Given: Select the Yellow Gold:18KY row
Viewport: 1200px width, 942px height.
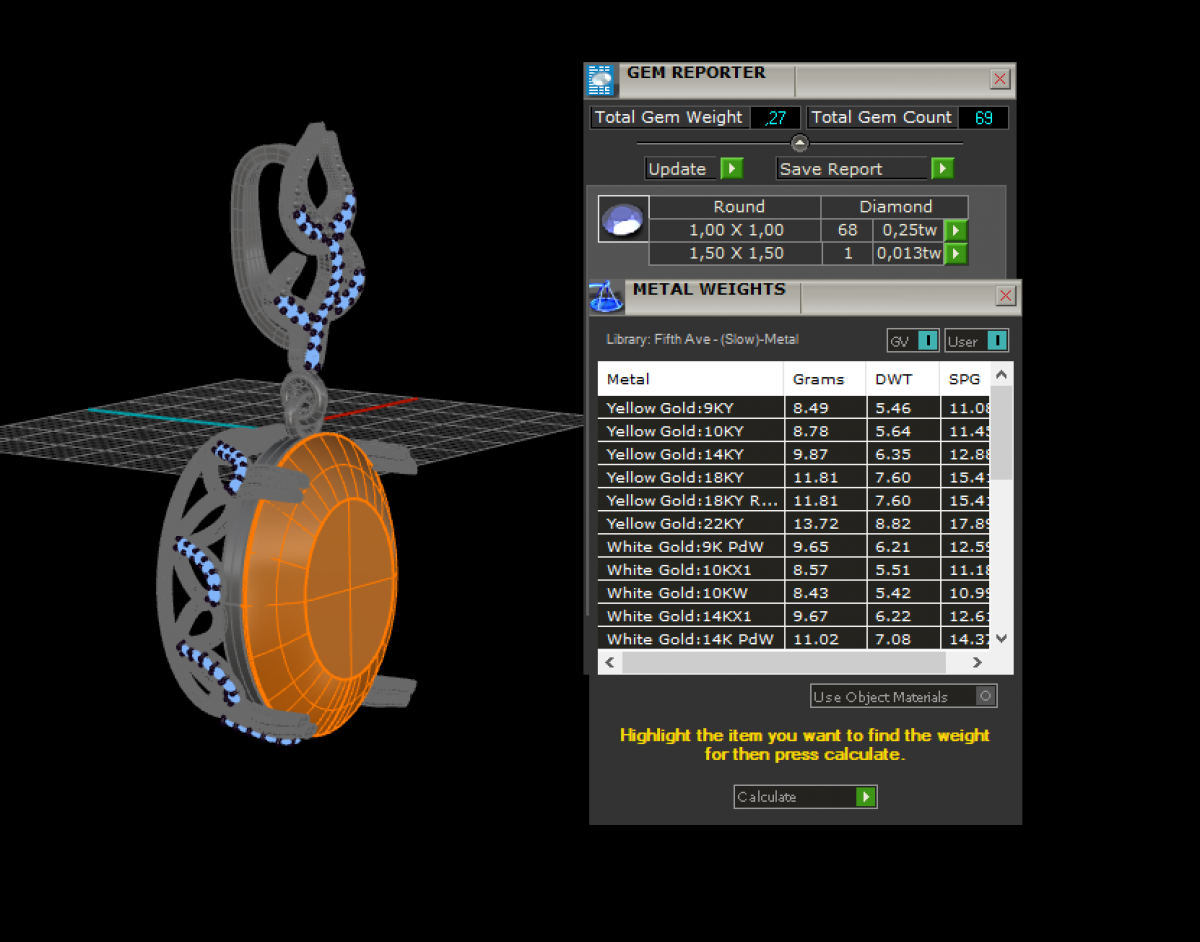Looking at the screenshot, I should click(795, 477).
